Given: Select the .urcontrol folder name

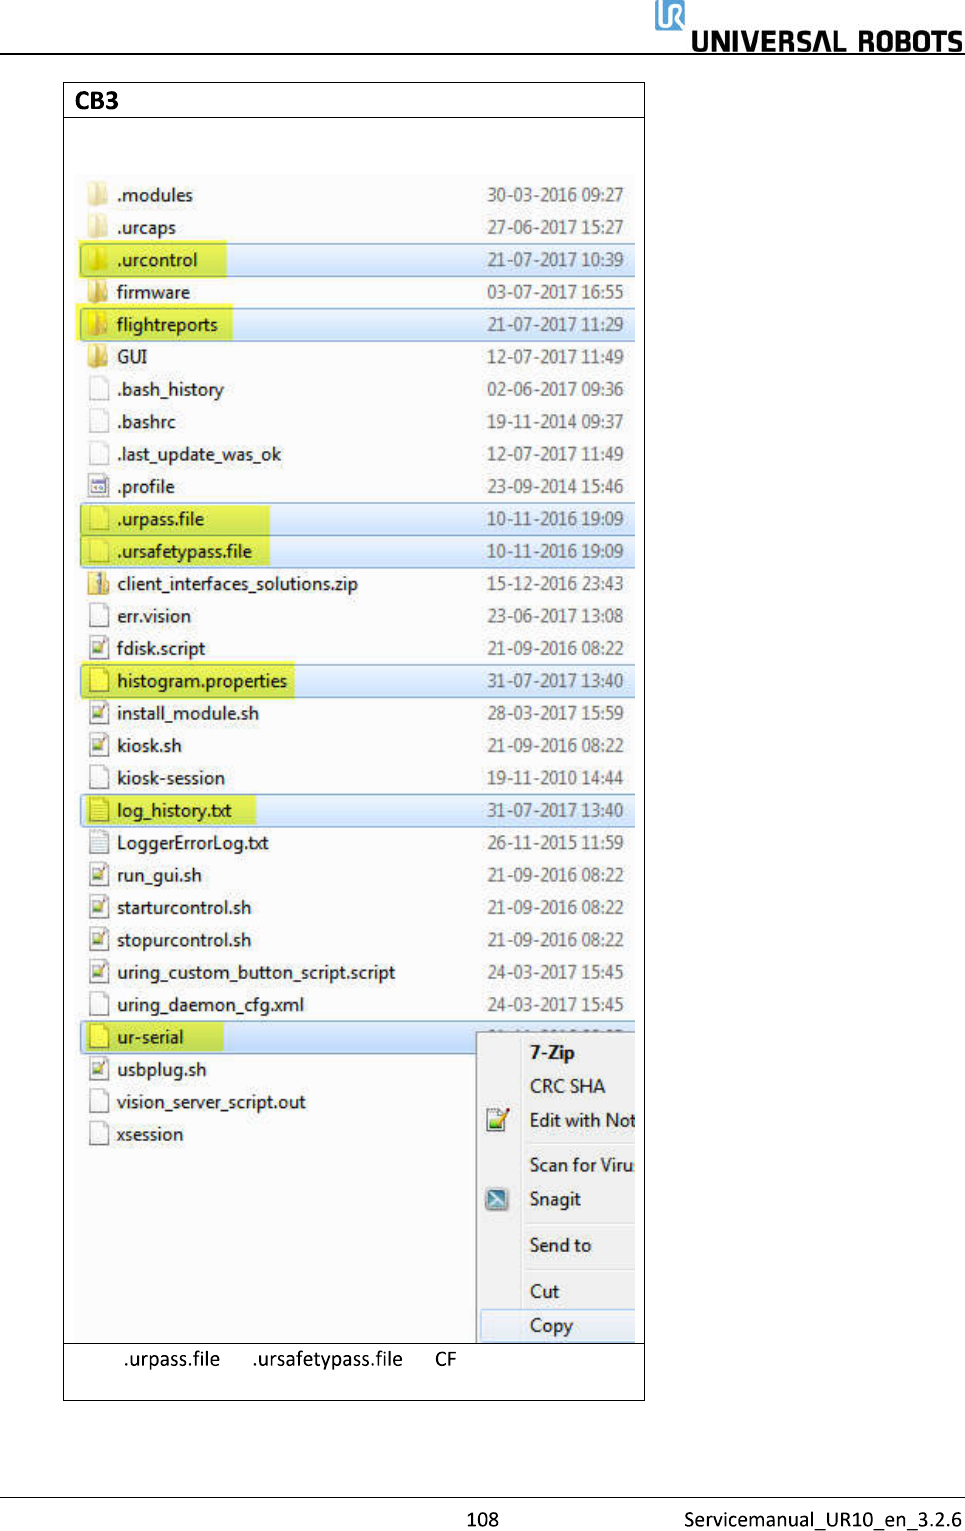Looking at the screenshot, I should [x=157, y=260].
